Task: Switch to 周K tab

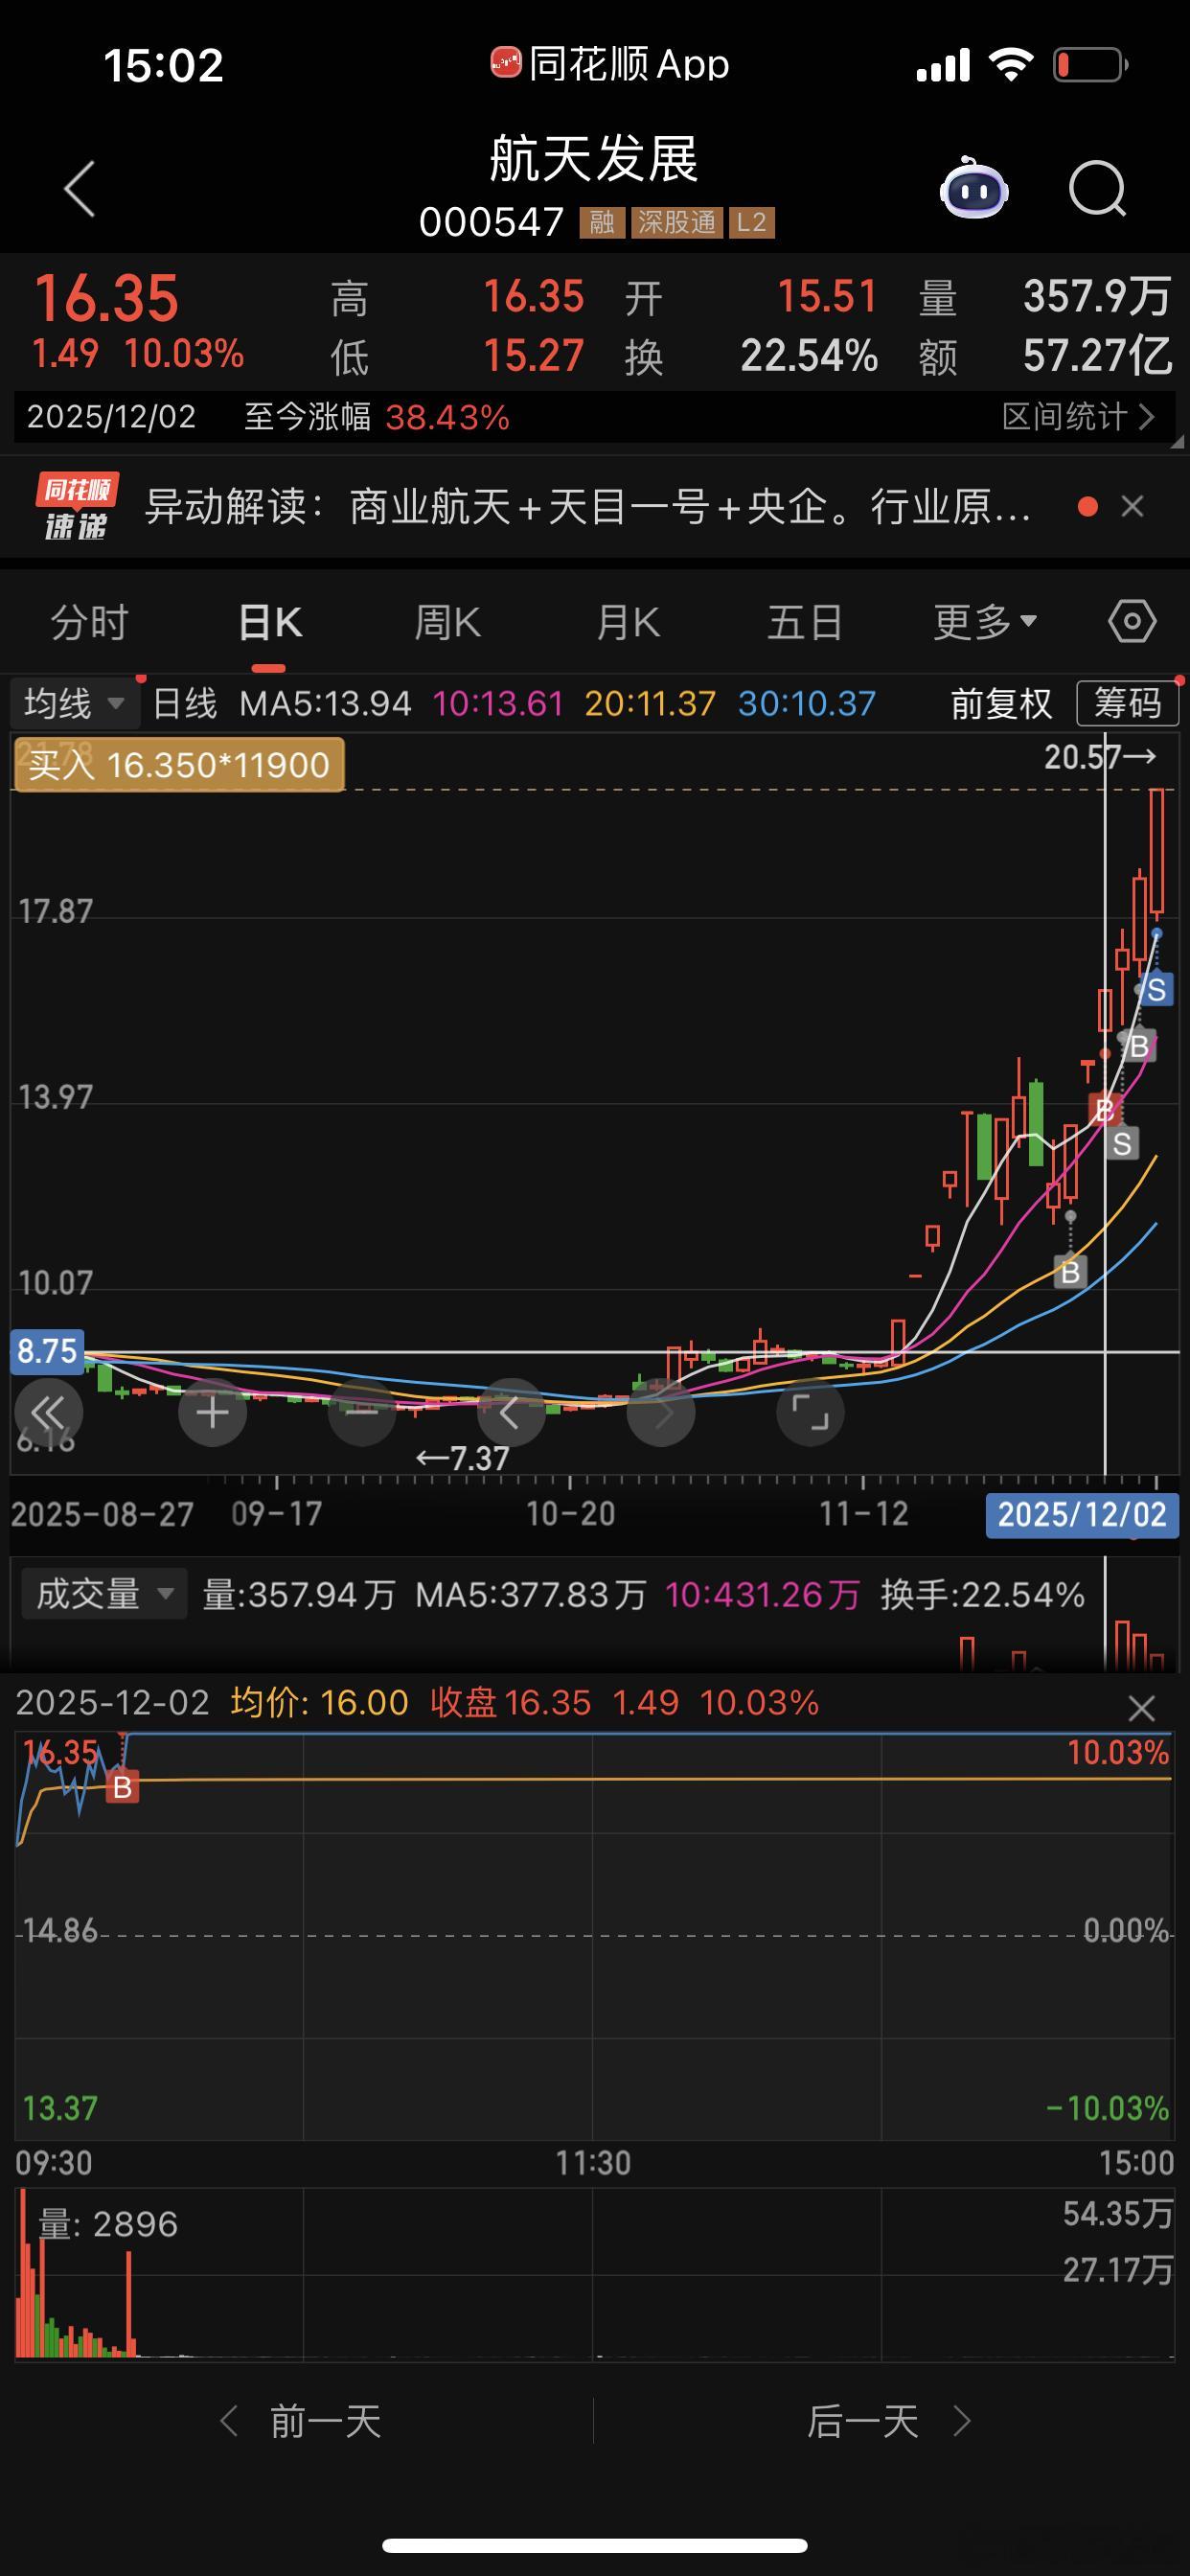Action: point(448,623)
